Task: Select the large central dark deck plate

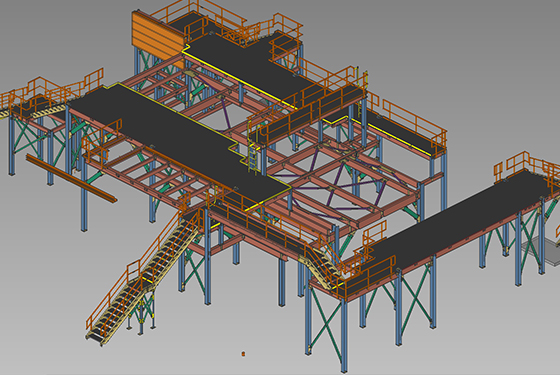Action: pos(179,143)
